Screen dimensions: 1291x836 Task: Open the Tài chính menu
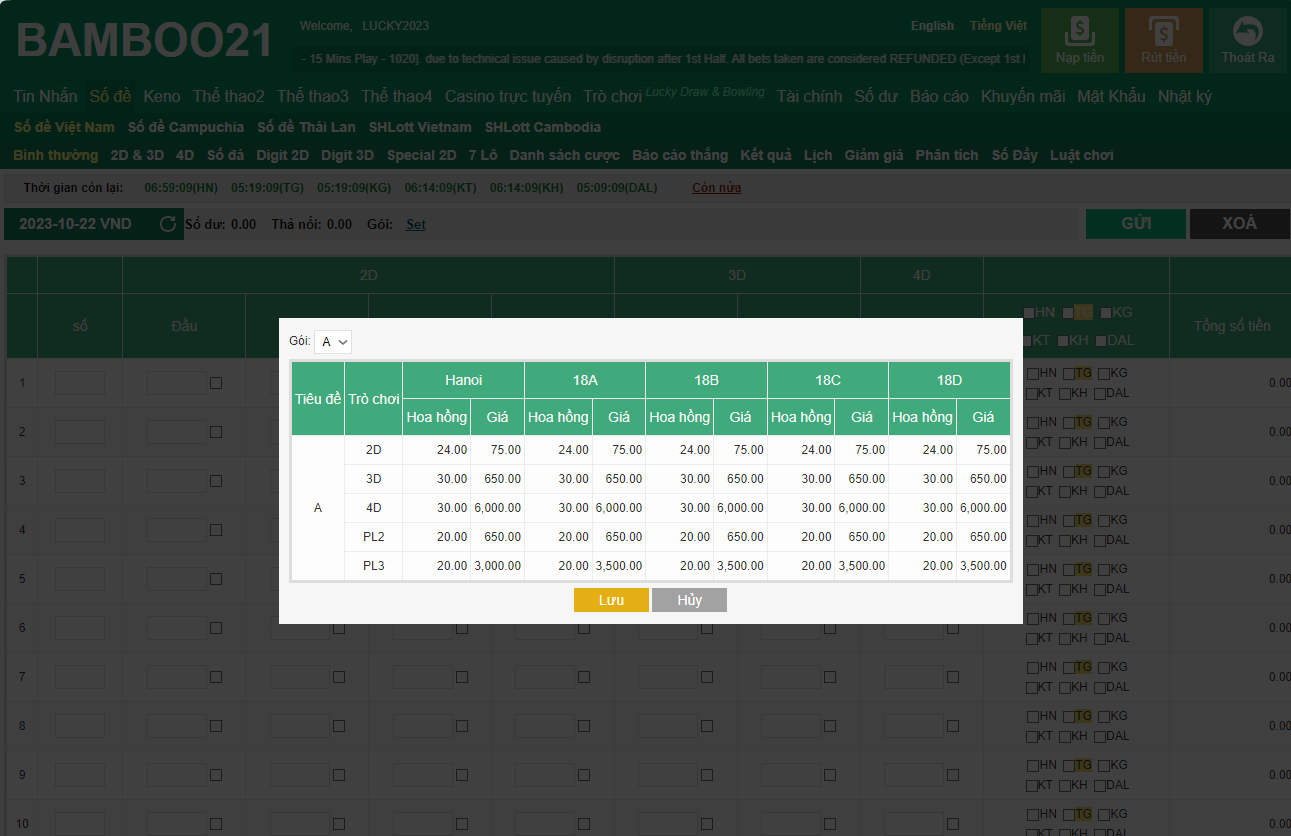tap(809, 96)
